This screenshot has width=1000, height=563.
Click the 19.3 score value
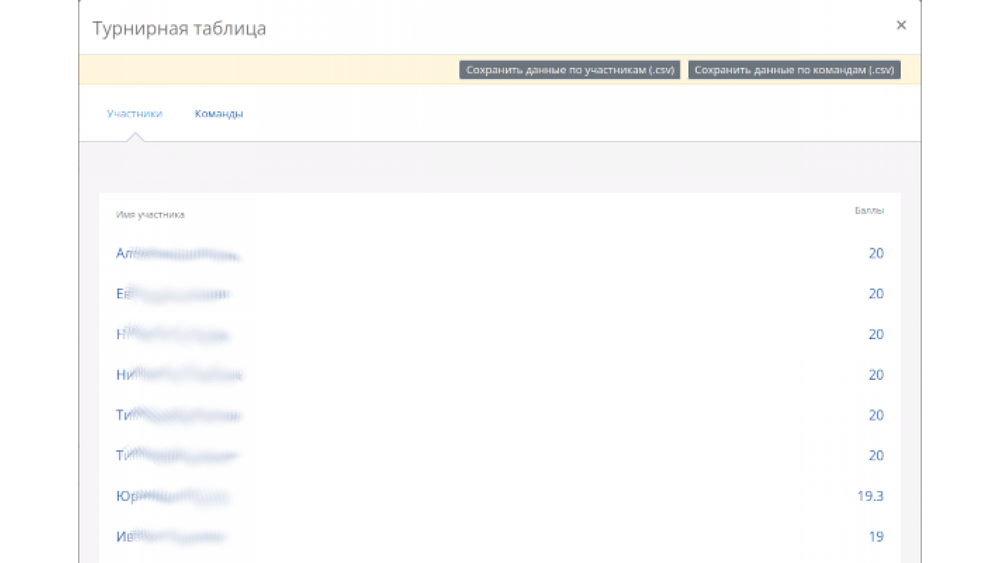[x=870, y=496]
